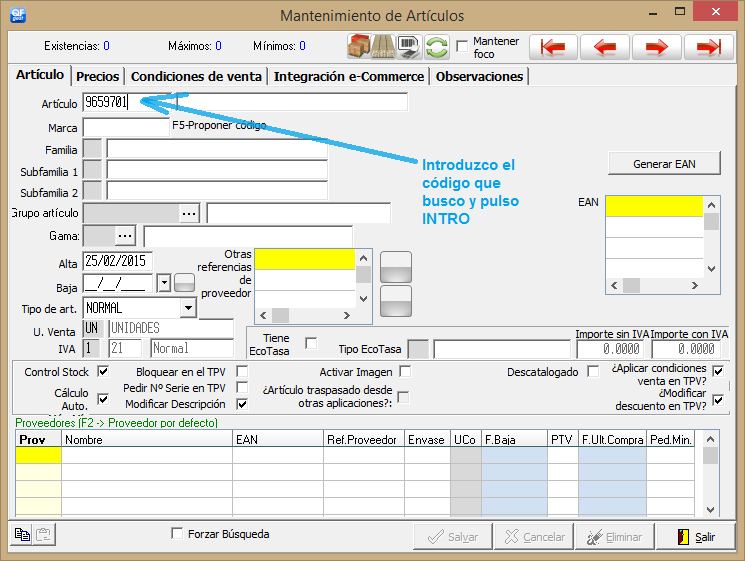Click Importe sin IVA value field
The image size is (745, 561).
coord(611,349)
